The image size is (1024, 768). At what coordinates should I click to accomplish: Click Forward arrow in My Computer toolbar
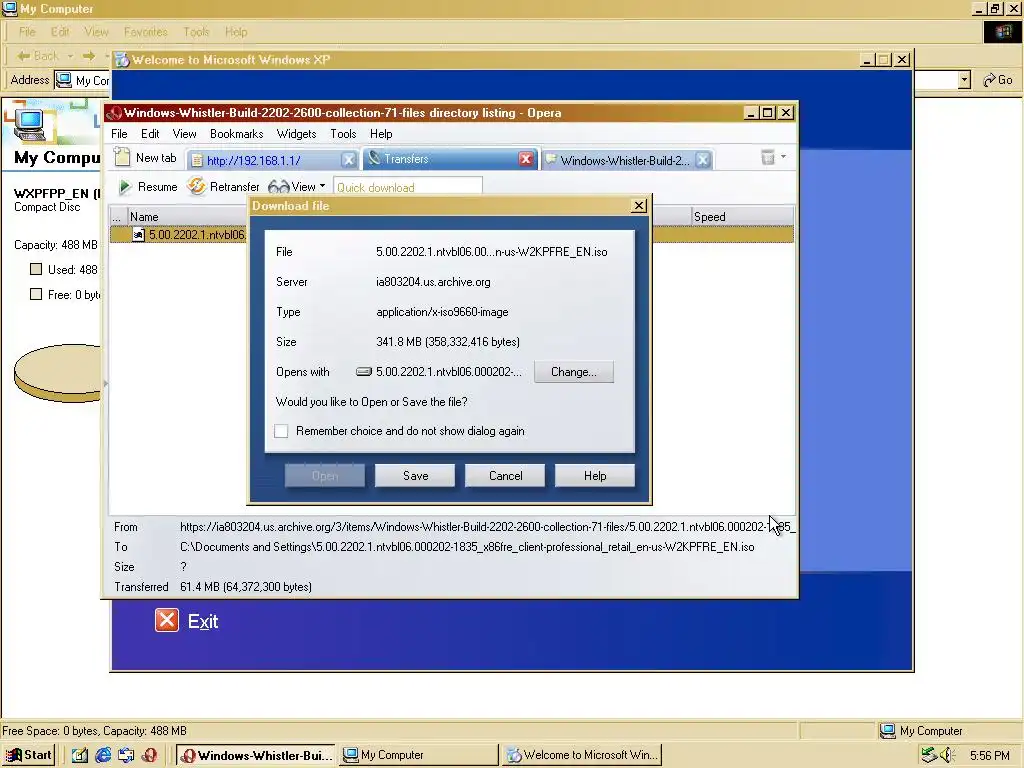89,56
